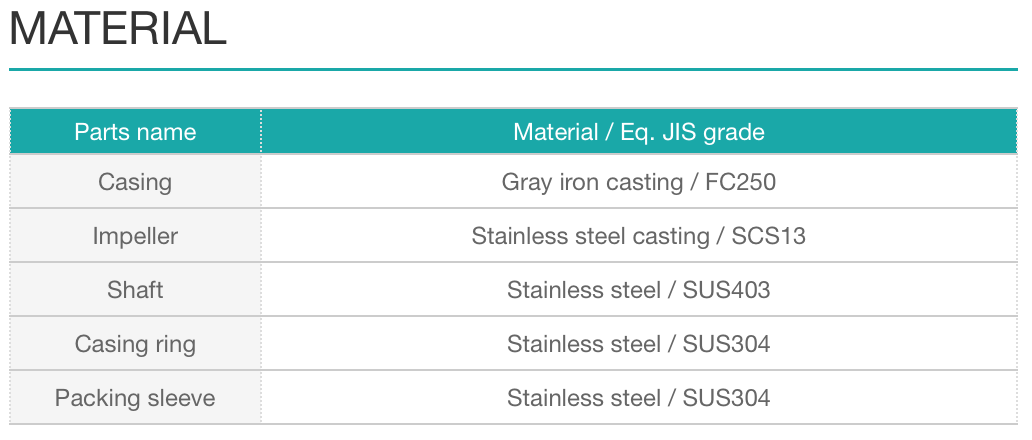
Task: Click the MATERIAL section heading
Action: (118, 30)
